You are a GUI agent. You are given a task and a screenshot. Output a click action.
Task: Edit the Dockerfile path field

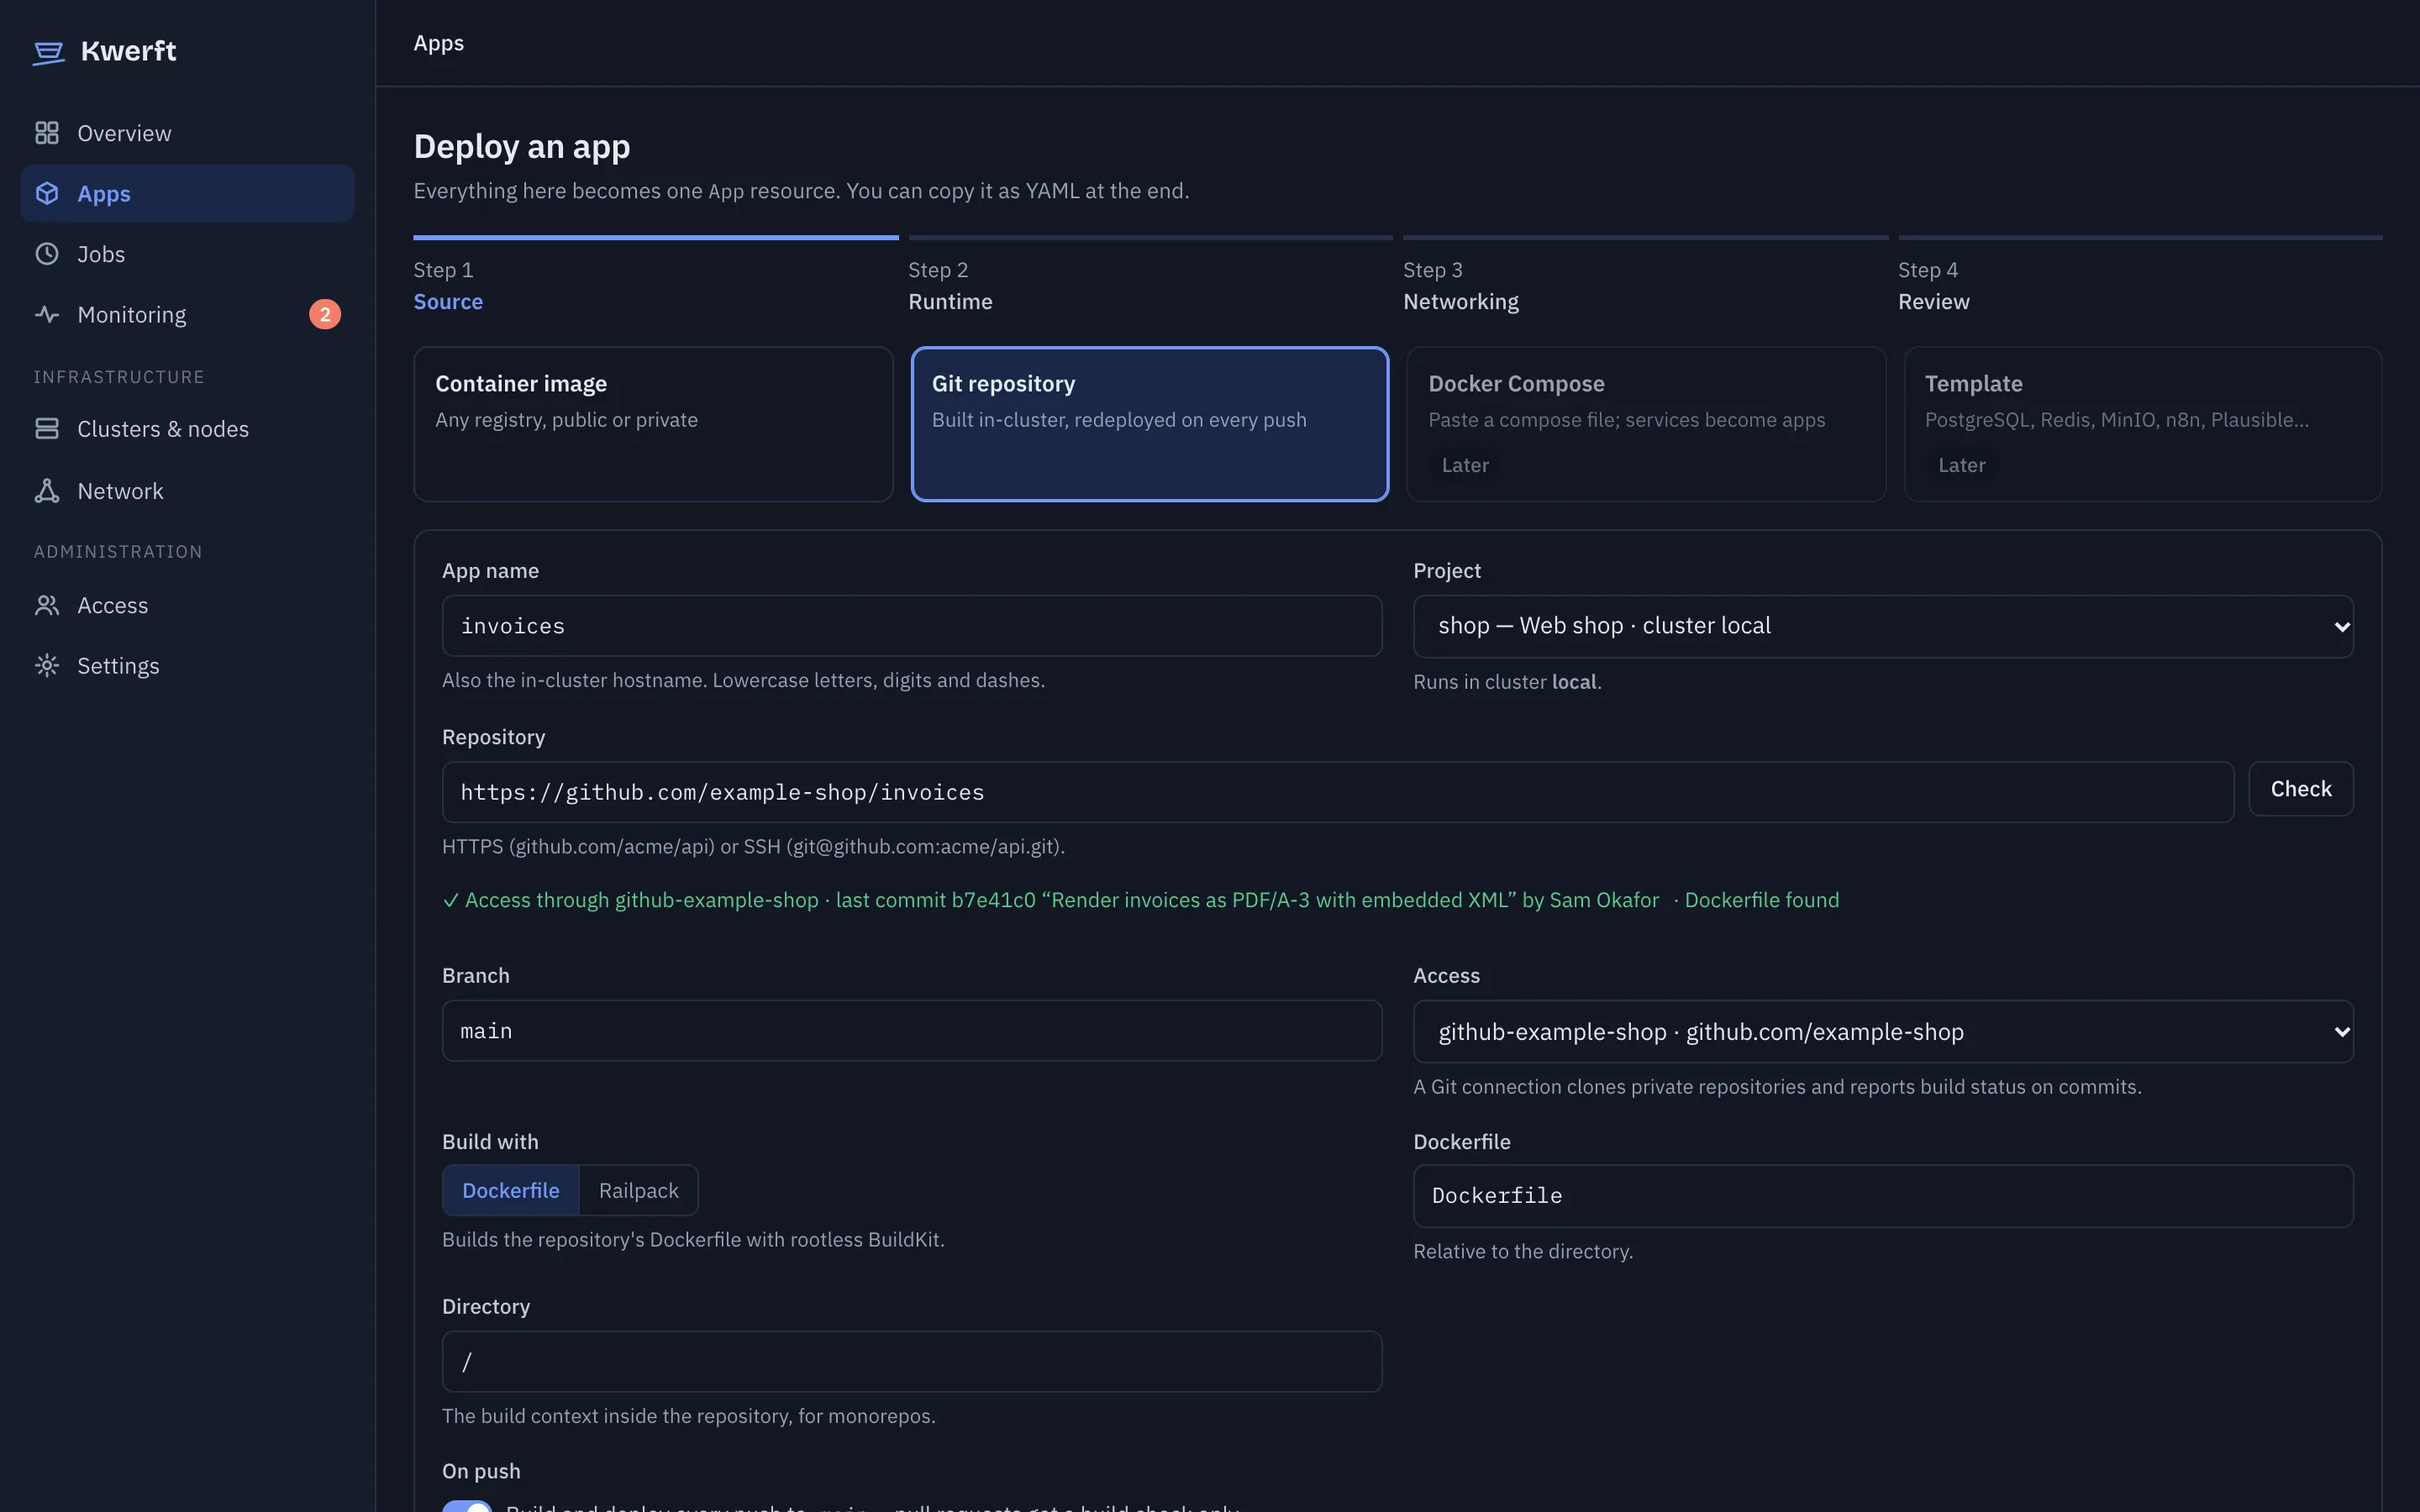(x=1883, y=1196)
